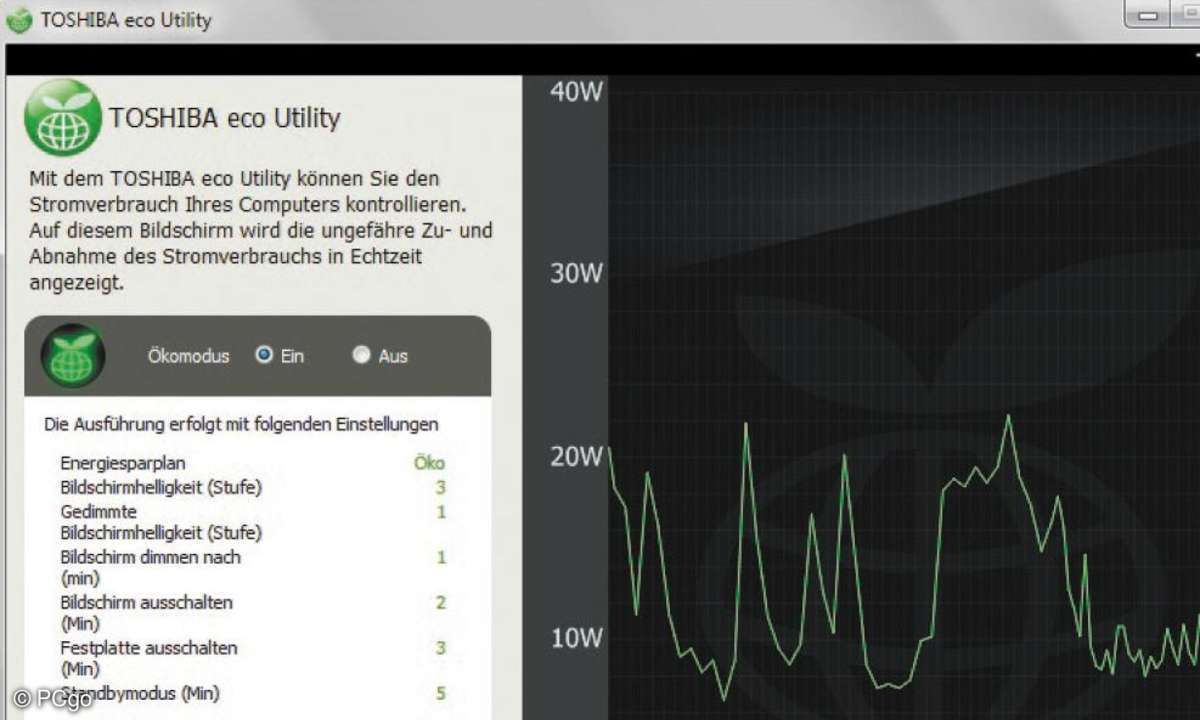Click value 2 of Bildschirm ausschalten

pos(441,603)
